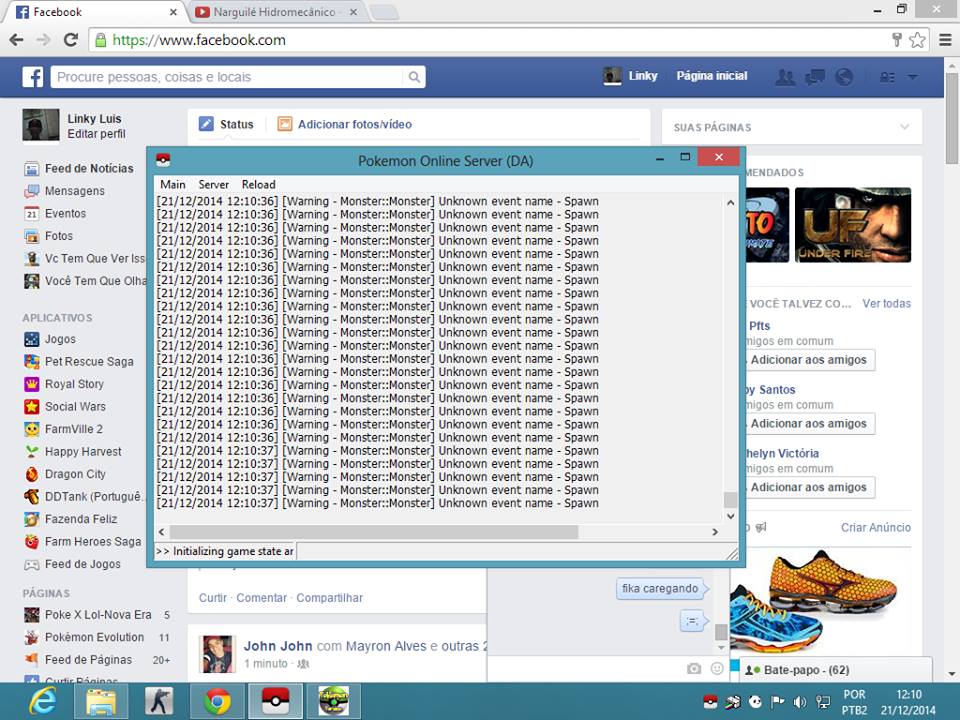Add Santos with Adicionar aos amigos
Screen dimensions: 960x720
pos(809,424)
